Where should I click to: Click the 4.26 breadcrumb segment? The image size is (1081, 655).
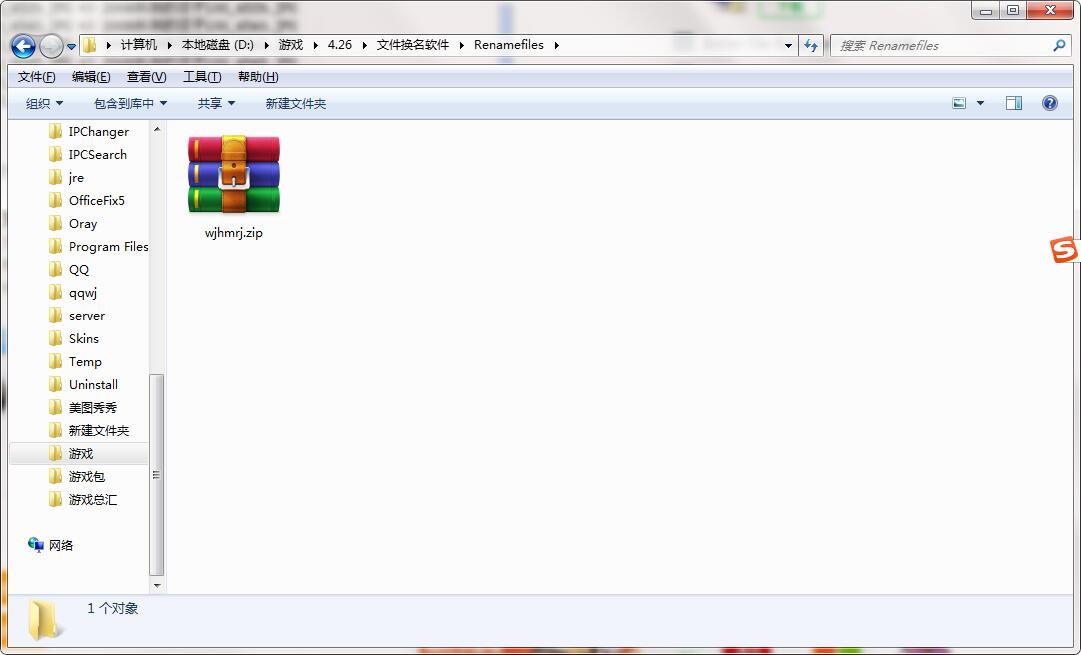pyautogui.click(x=339, y=45)
